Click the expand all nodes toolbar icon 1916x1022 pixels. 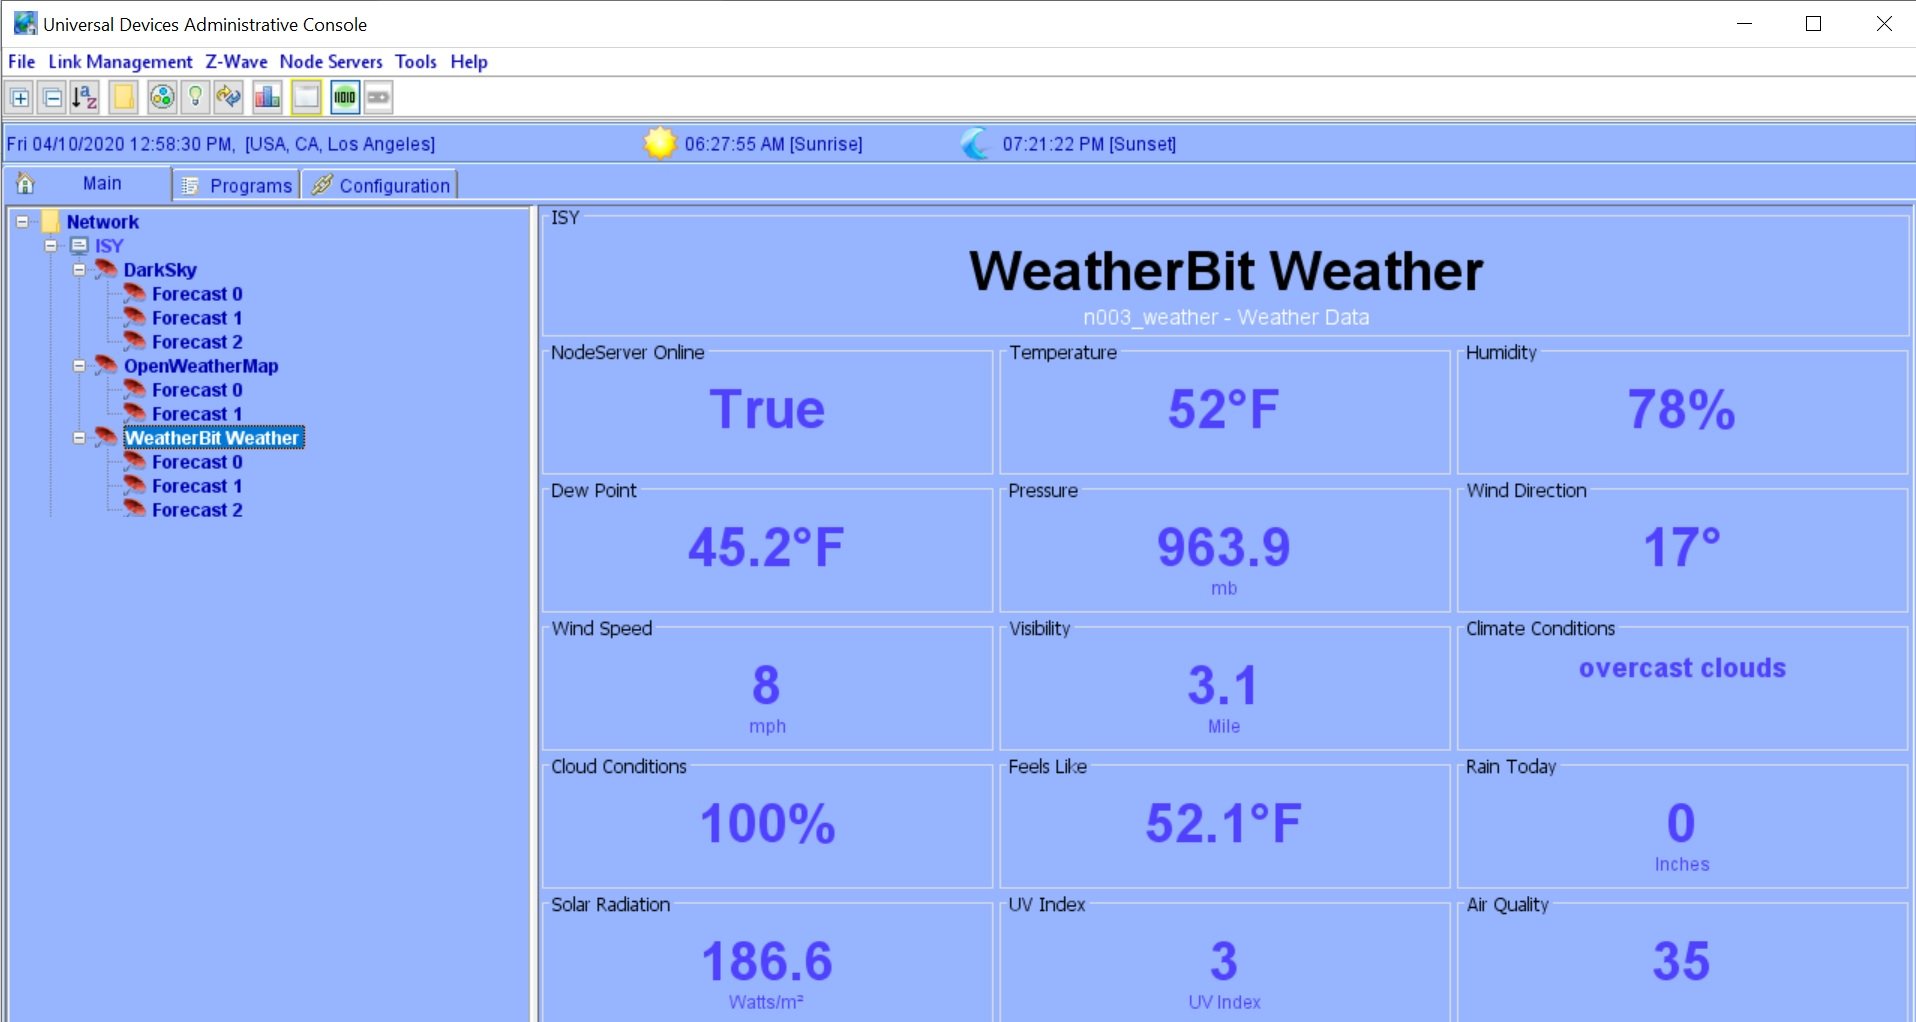pos(19,97)
